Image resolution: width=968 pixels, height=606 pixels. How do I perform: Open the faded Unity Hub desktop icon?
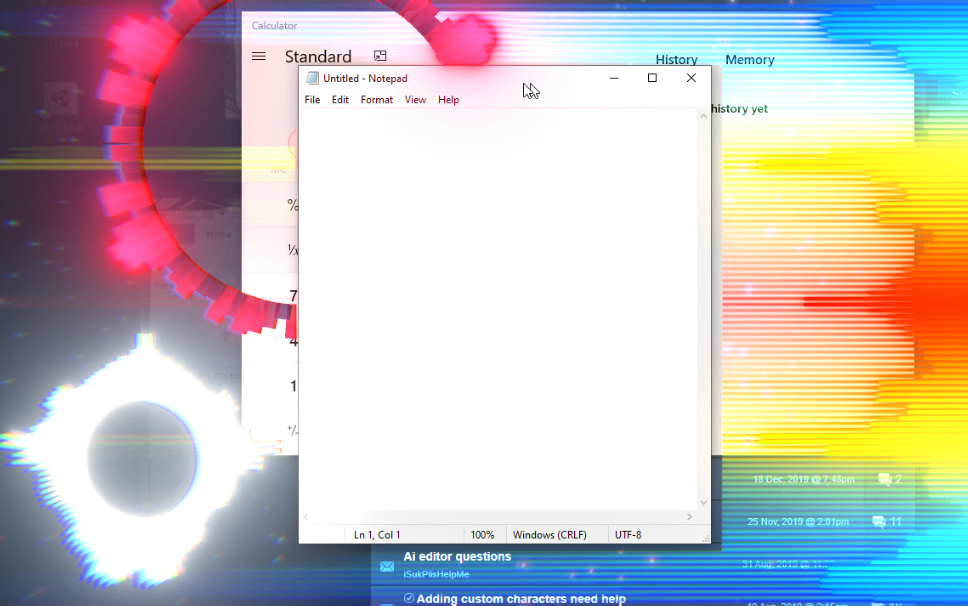coord(60,106)
